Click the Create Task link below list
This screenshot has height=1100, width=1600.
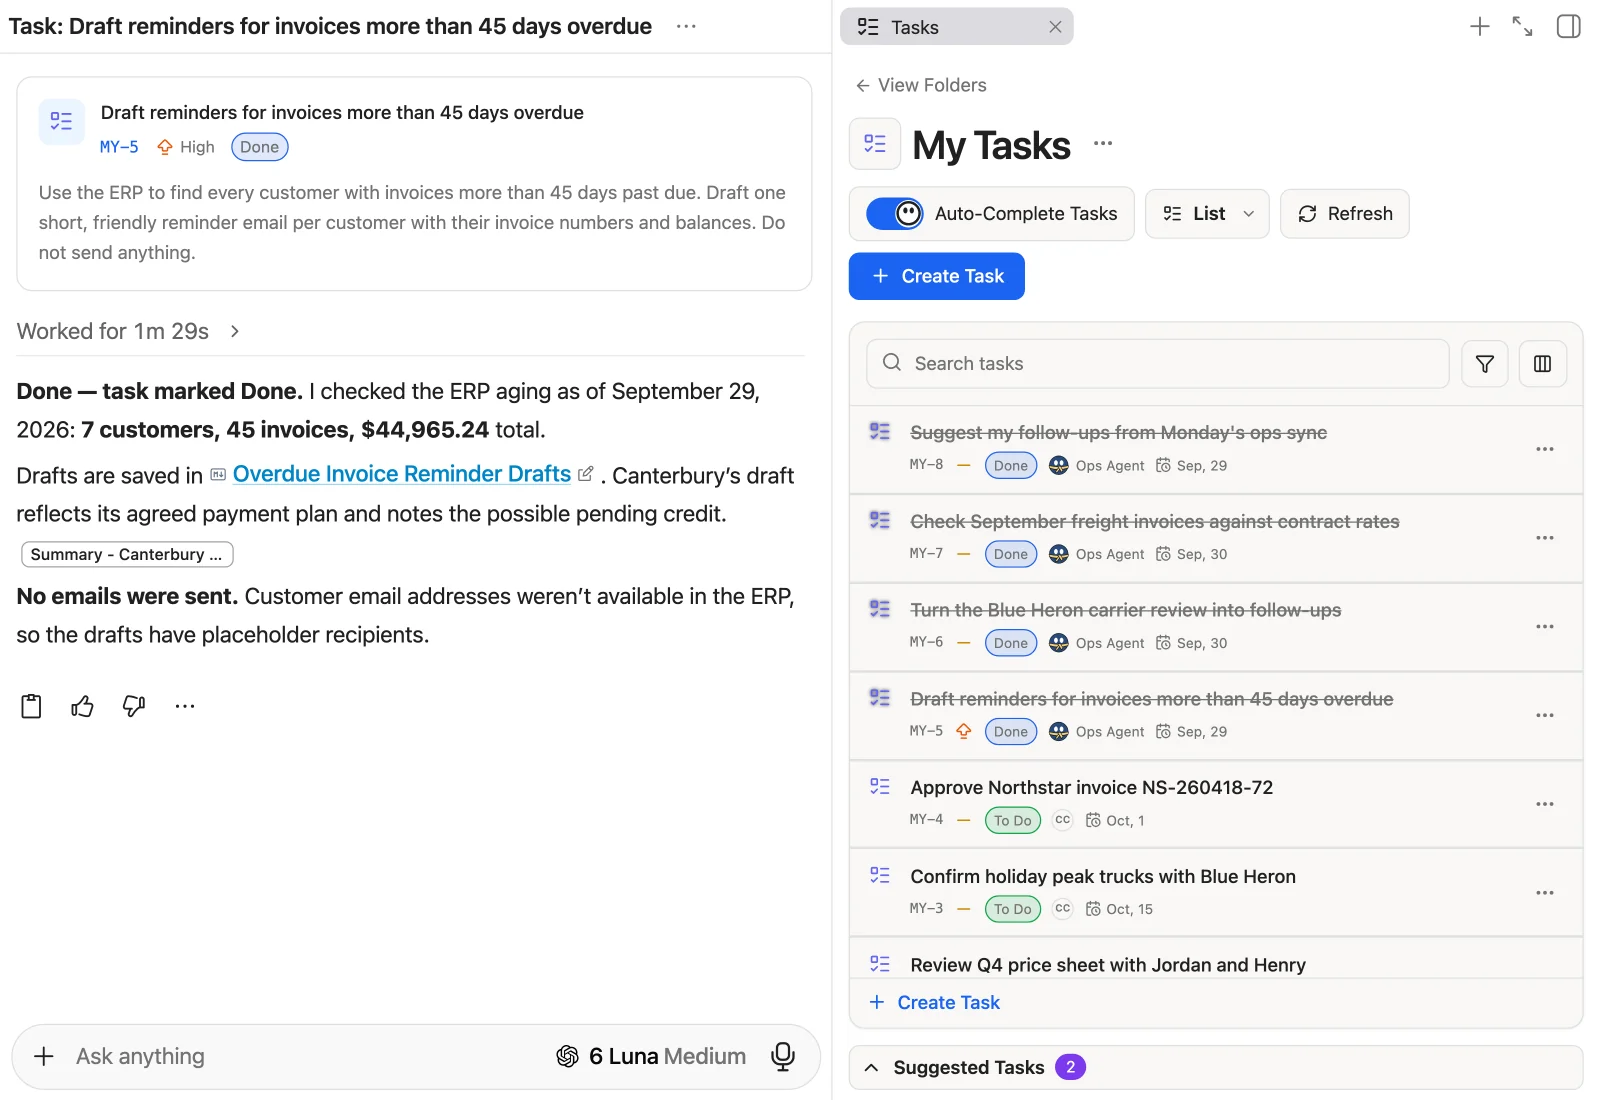tap(935, 1002)
